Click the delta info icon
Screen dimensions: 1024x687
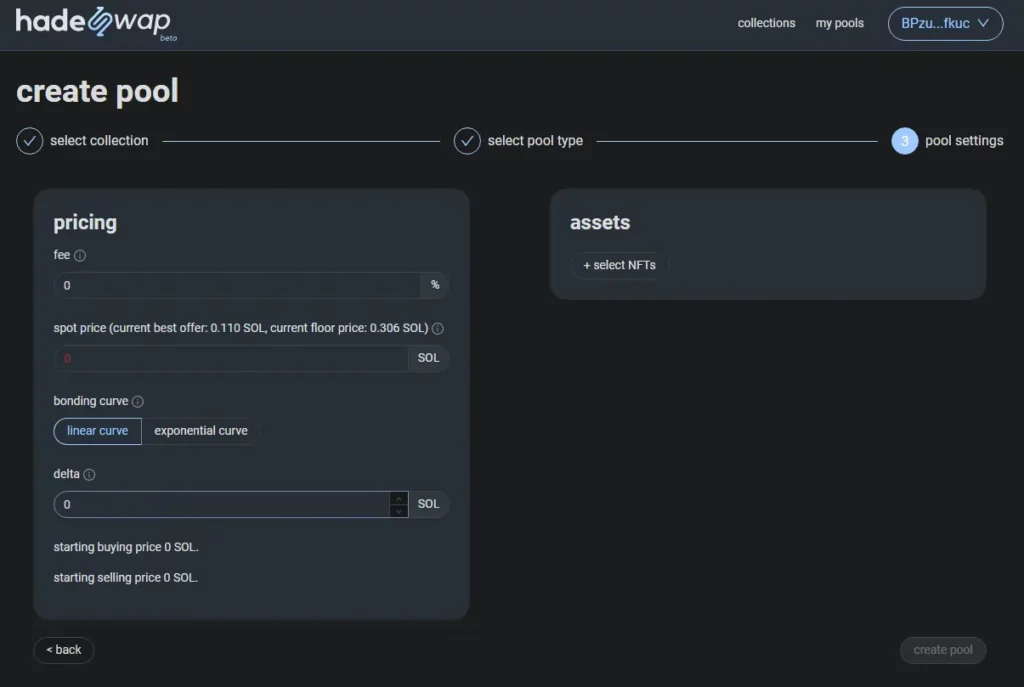pos(89,475)
